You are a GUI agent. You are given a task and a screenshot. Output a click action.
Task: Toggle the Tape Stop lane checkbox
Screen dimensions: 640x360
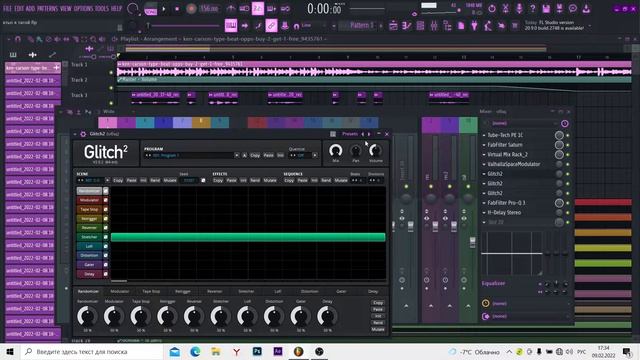(106, 209)
